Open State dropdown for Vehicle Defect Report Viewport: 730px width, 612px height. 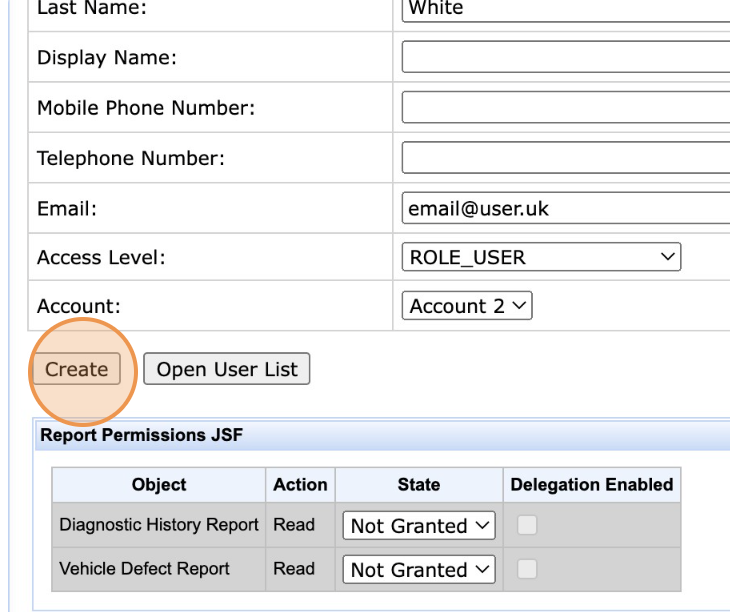click(x=419, y=569)
